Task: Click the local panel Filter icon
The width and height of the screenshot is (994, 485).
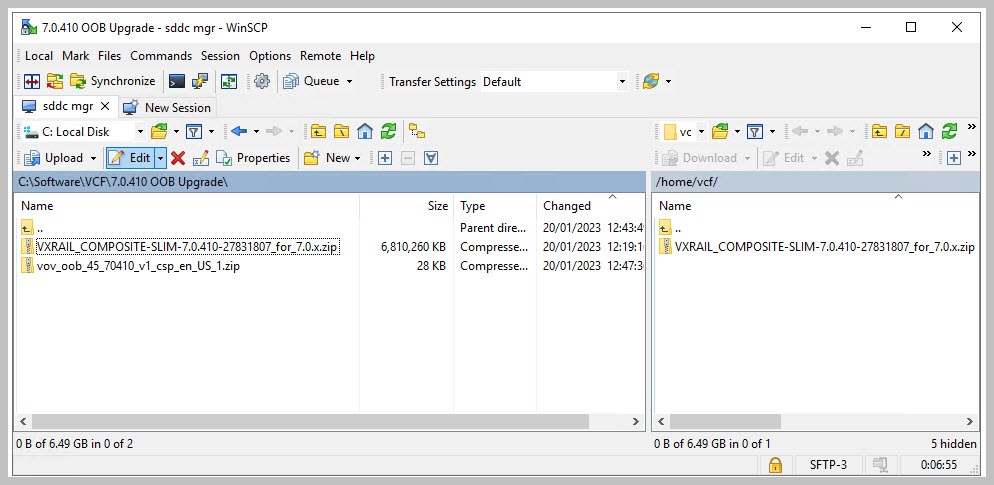Action: tap(193, 132)
